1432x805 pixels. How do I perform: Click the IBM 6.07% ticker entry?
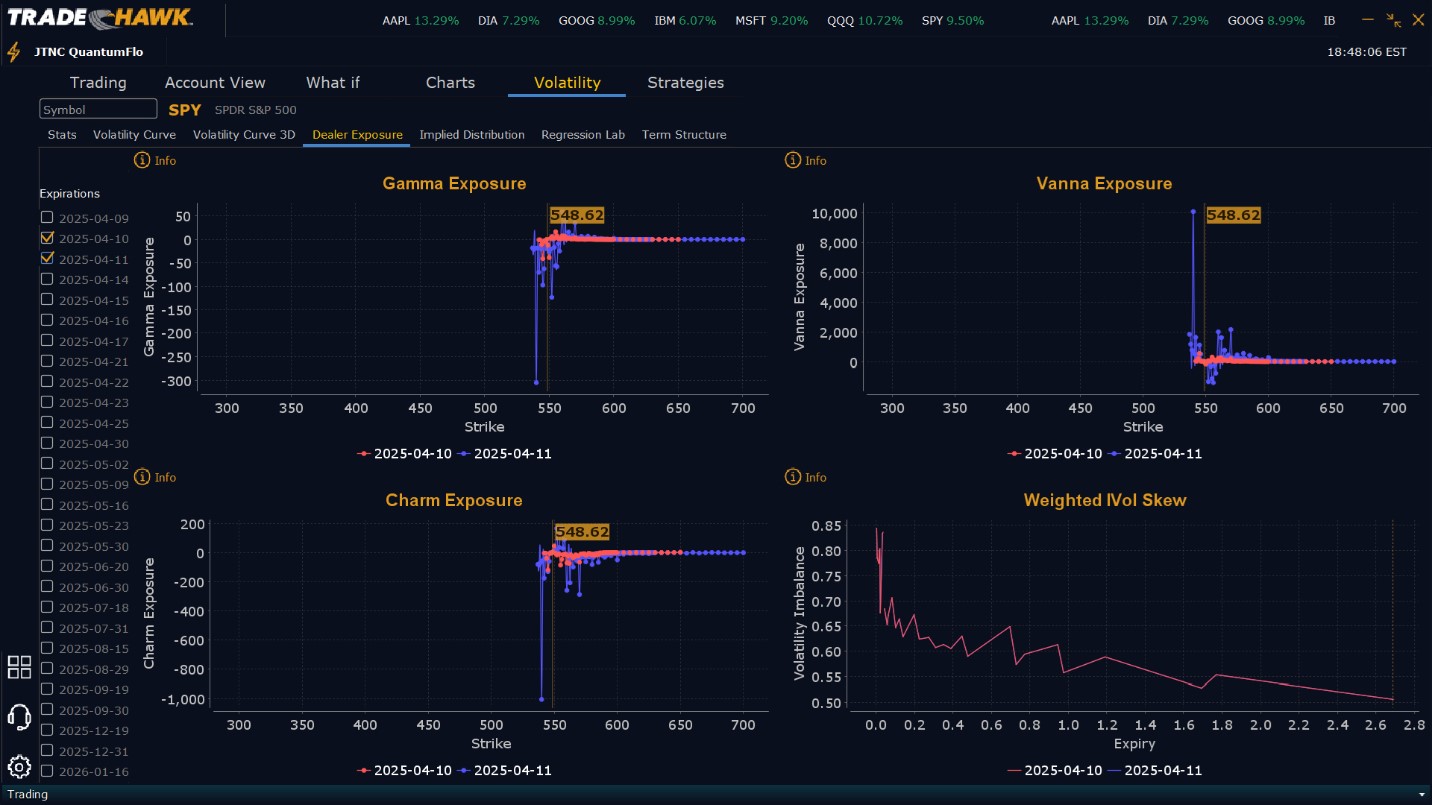[687, 21]
